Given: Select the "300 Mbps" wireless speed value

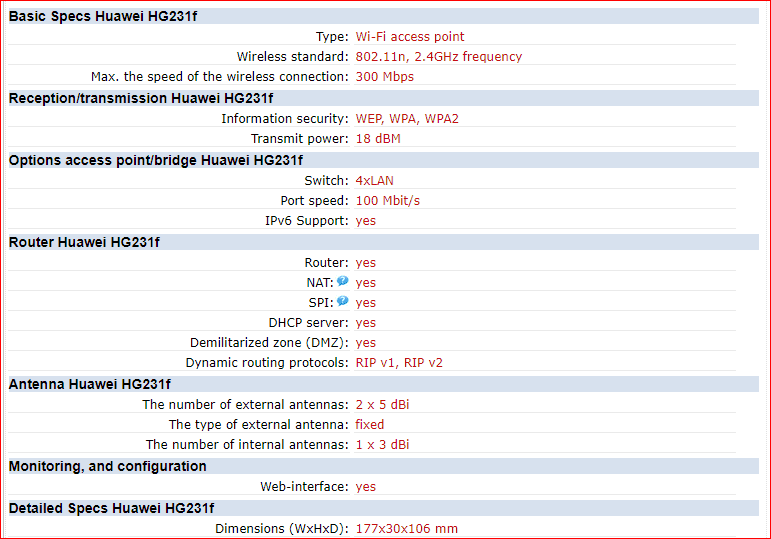Looking at the screenshot, I should pos(385,76).
